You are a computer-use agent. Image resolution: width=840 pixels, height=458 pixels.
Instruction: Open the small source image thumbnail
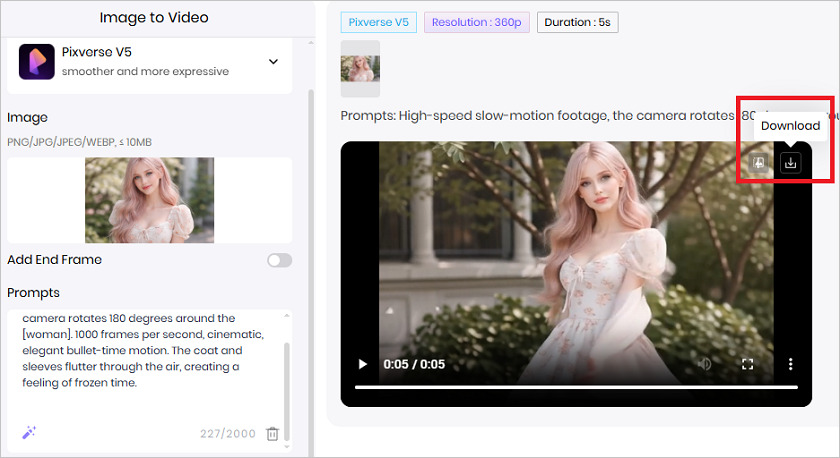click(x=360, y=69)
